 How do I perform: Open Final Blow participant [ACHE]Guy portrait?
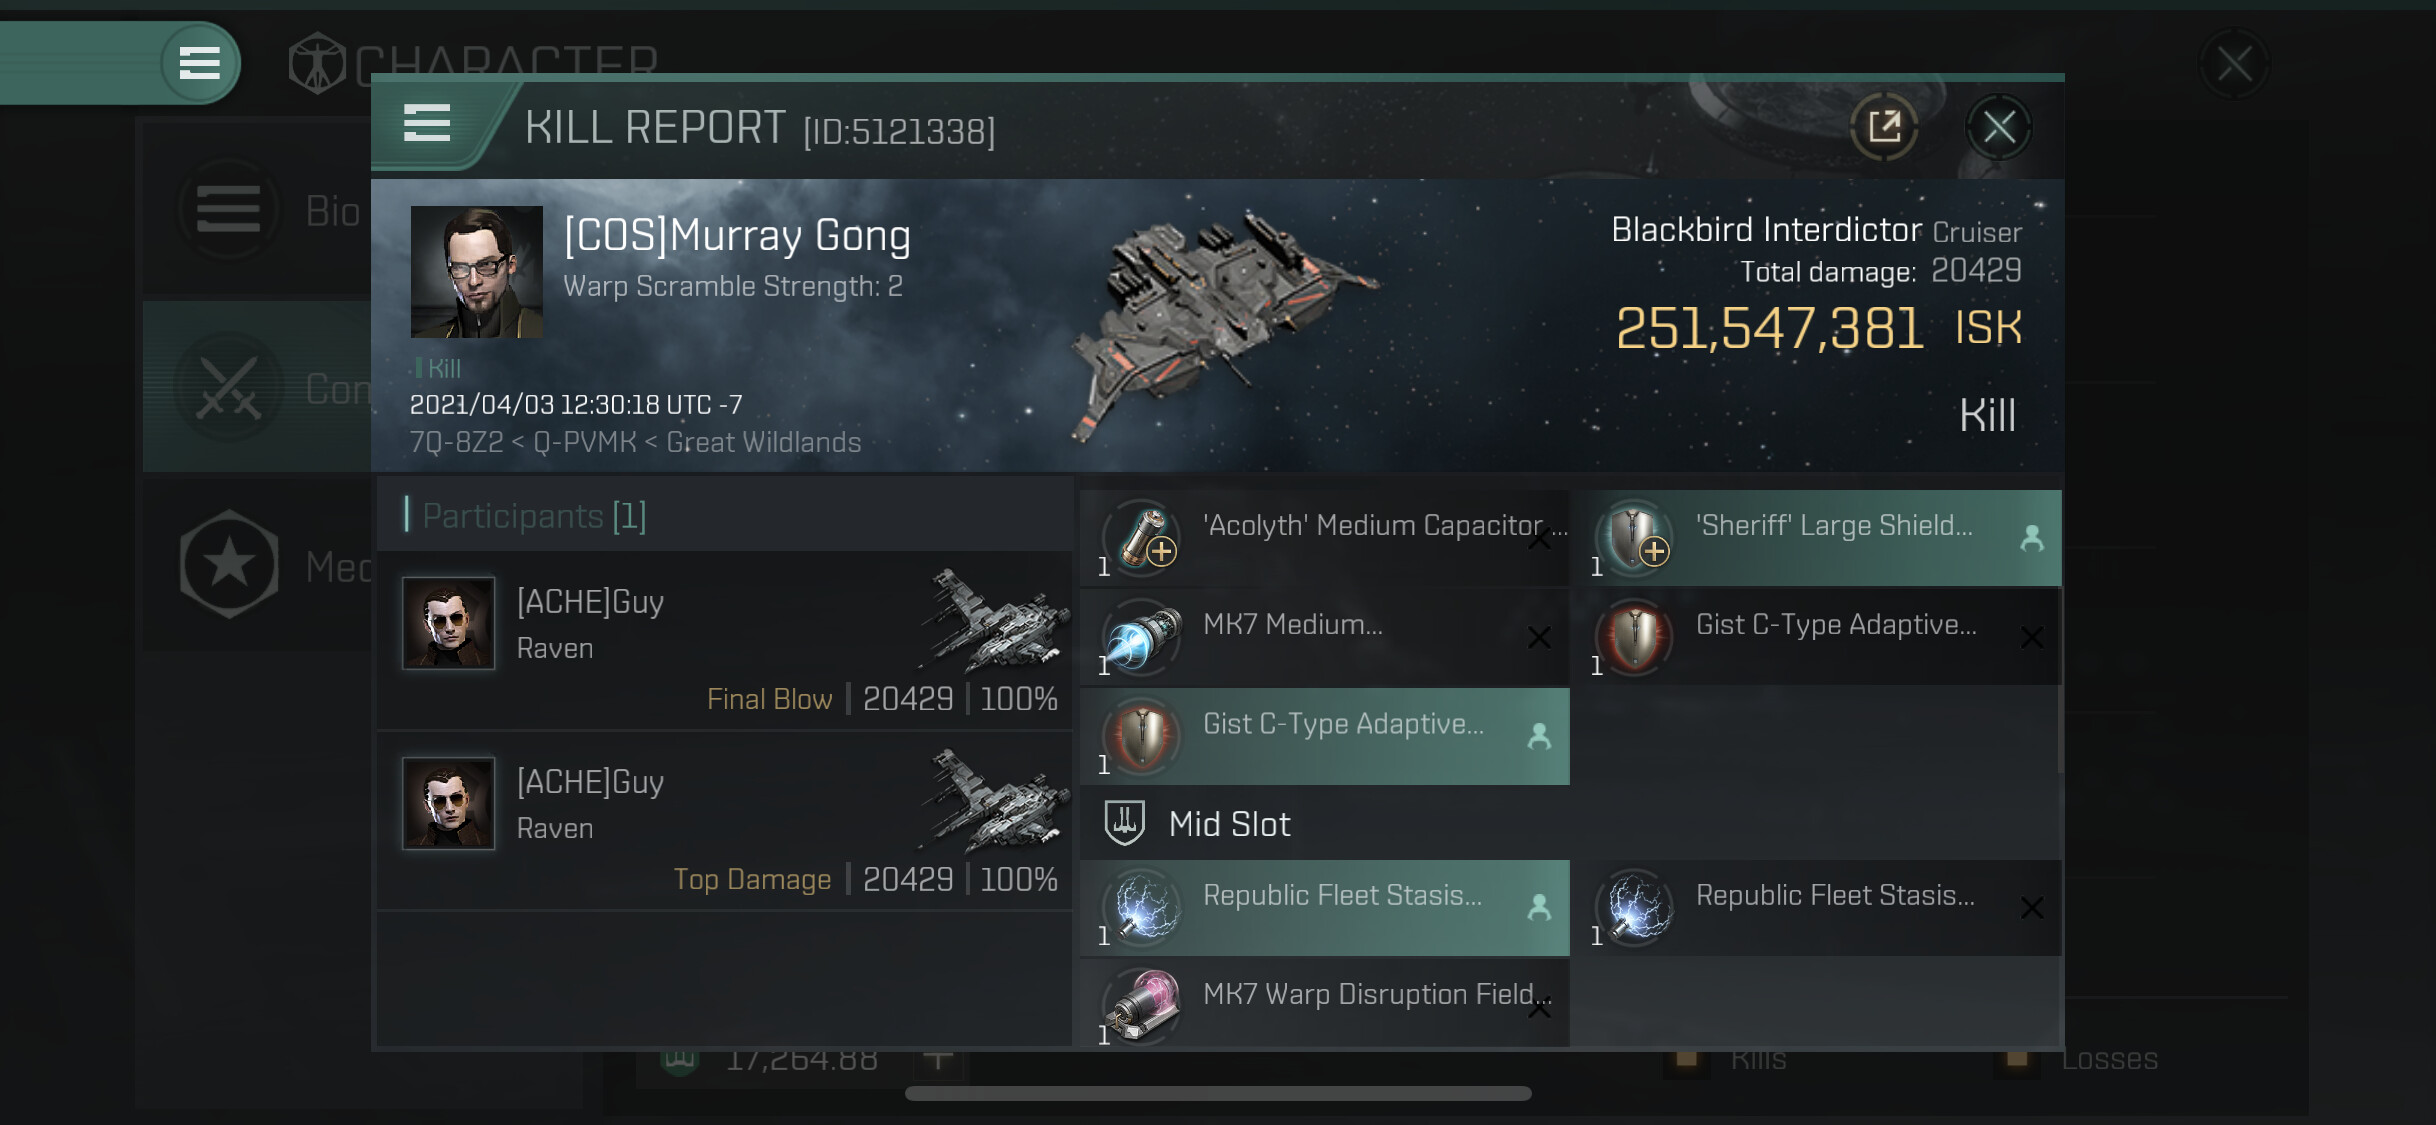pos(448,623)
